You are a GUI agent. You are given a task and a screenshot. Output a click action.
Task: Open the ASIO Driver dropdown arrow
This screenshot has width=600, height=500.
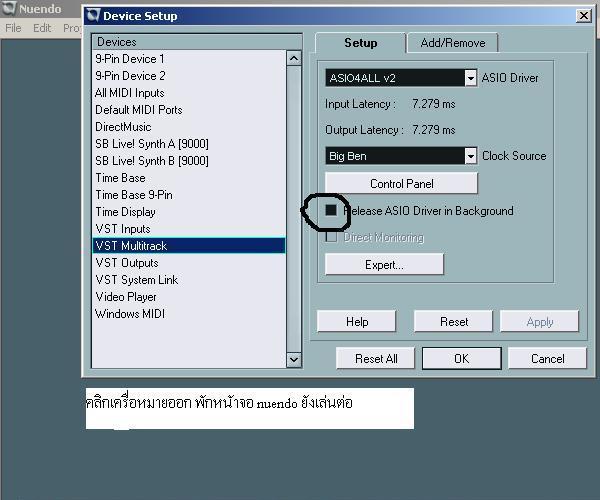click(x=471, y=78)
